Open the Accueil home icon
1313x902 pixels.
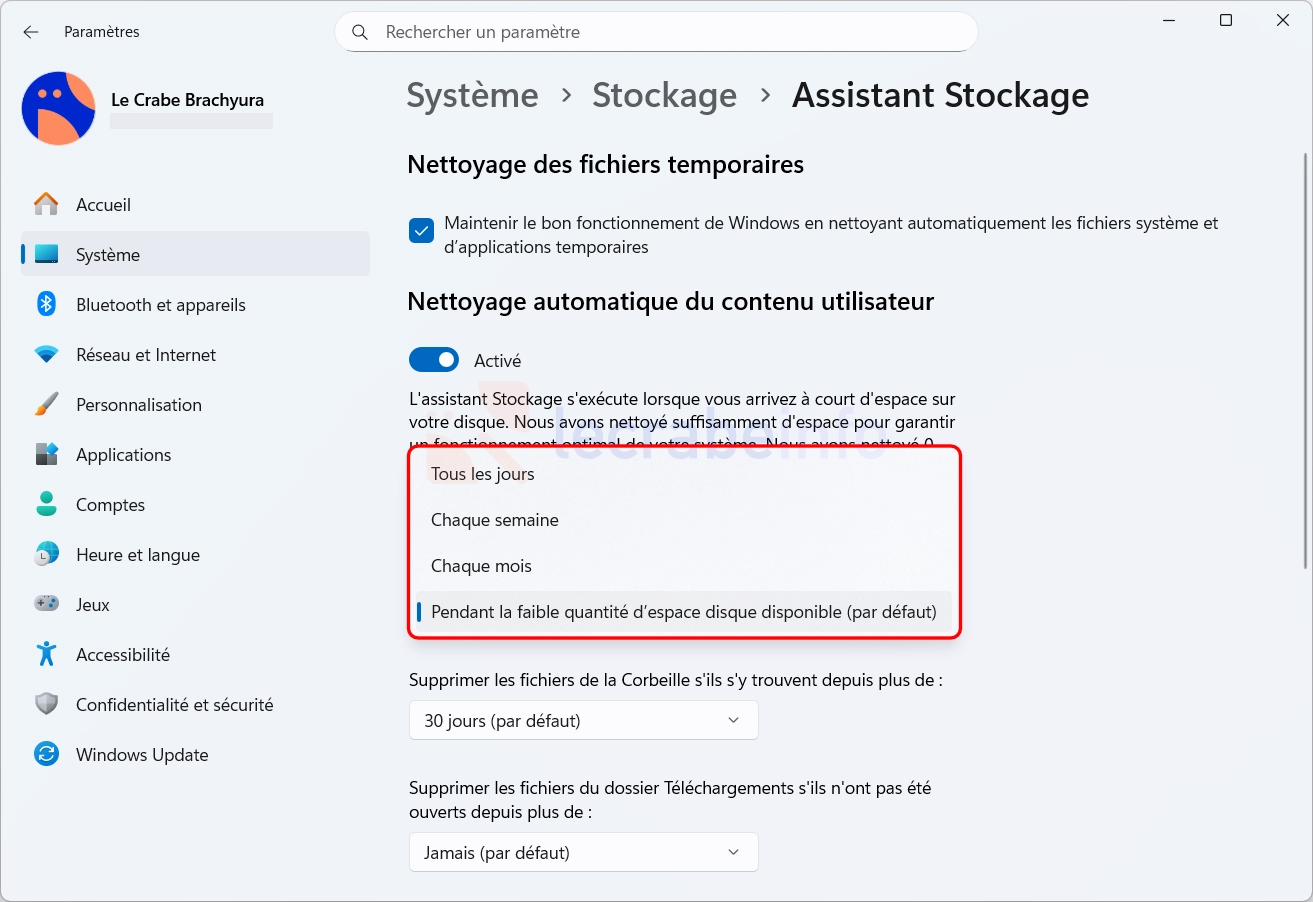46,205
